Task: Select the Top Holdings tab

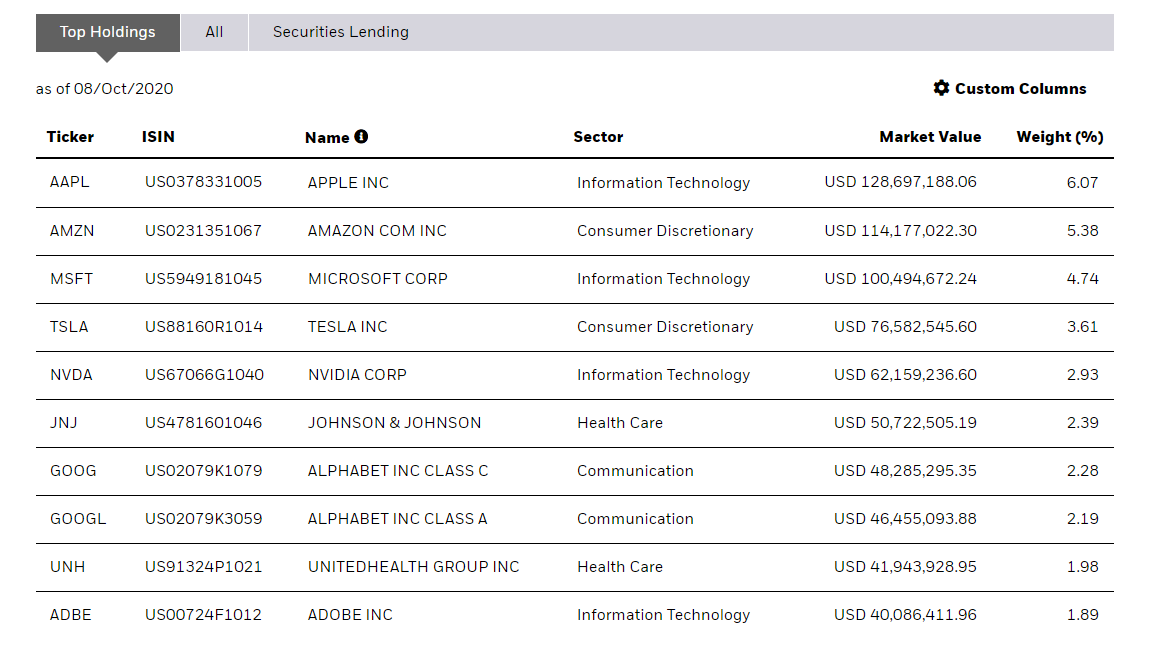Action: (x=107, y=32)
